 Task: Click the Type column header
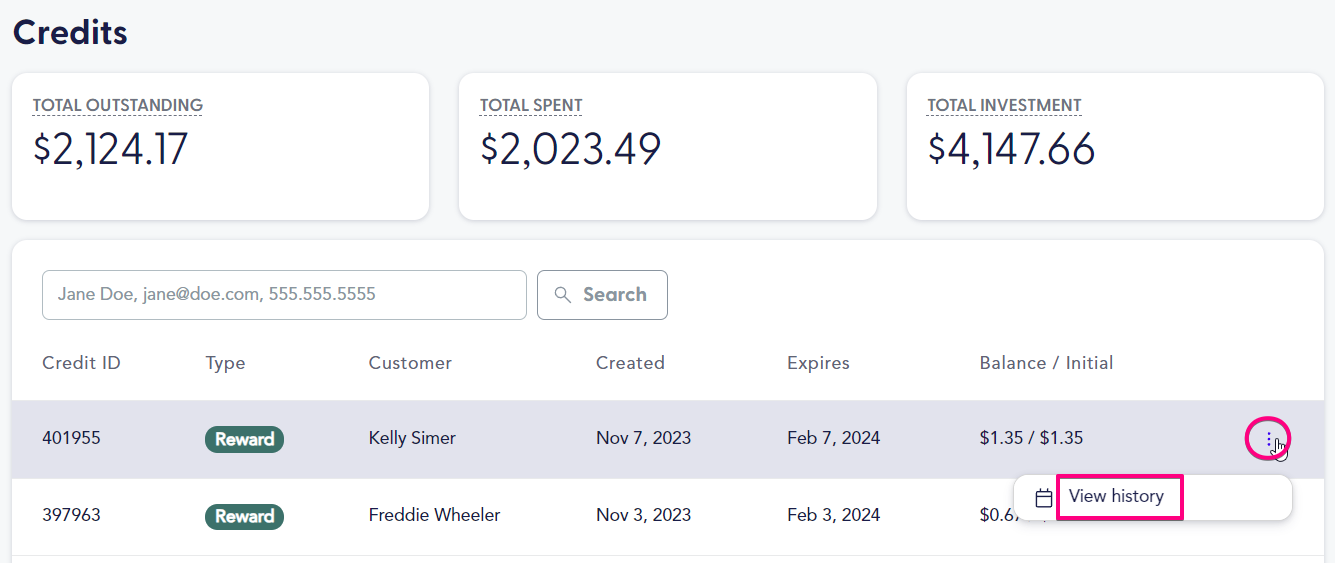click(x=225, y=363)
